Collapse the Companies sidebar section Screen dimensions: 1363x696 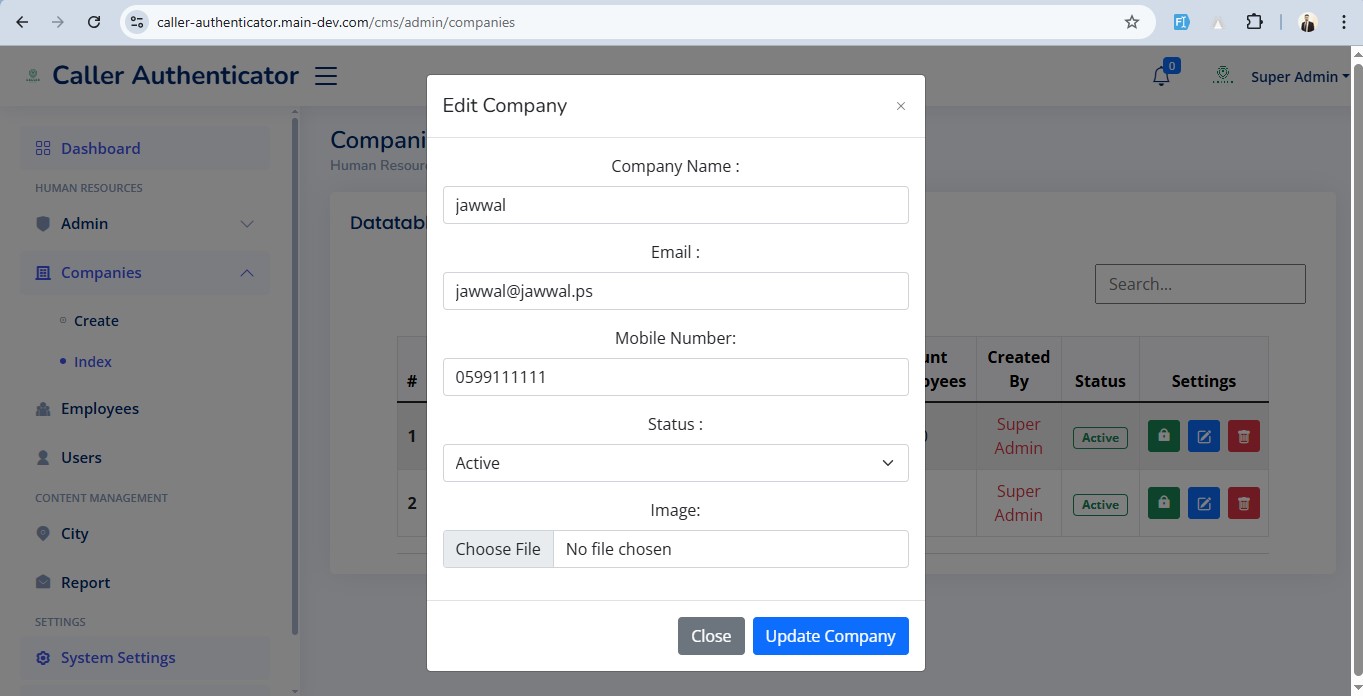click(x=145, y=273)
